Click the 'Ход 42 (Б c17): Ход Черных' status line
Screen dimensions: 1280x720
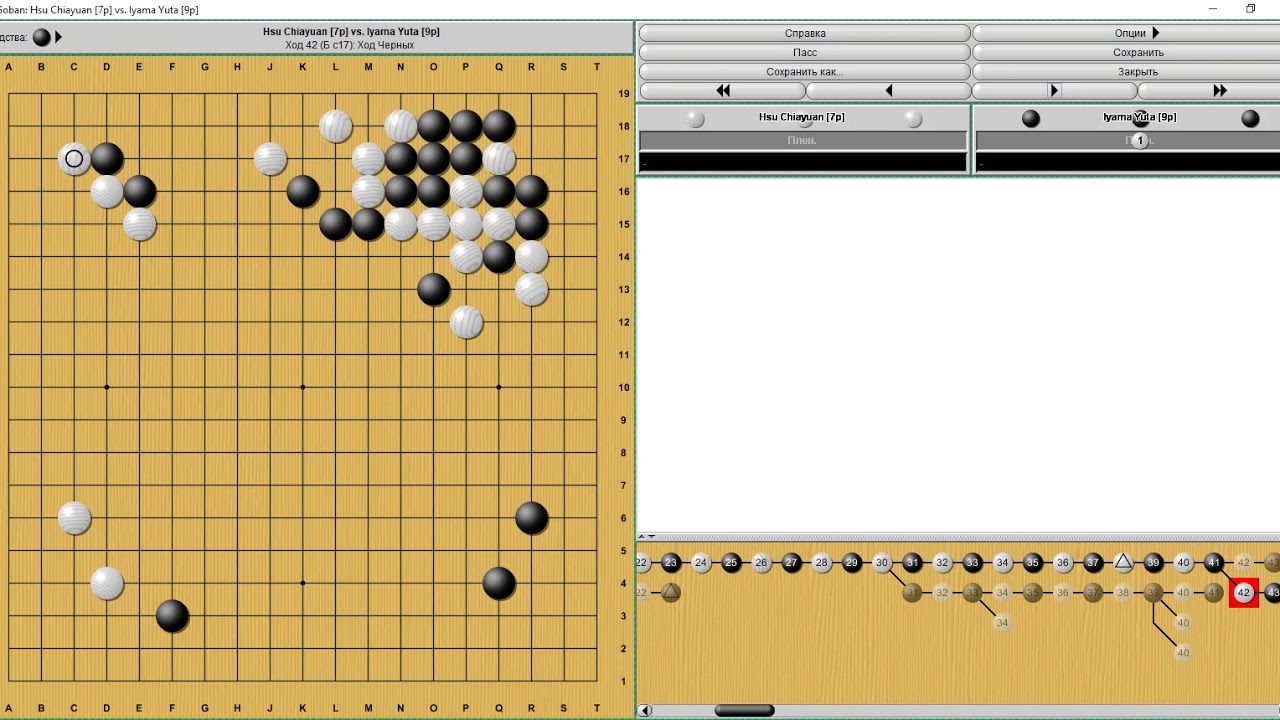349,45
